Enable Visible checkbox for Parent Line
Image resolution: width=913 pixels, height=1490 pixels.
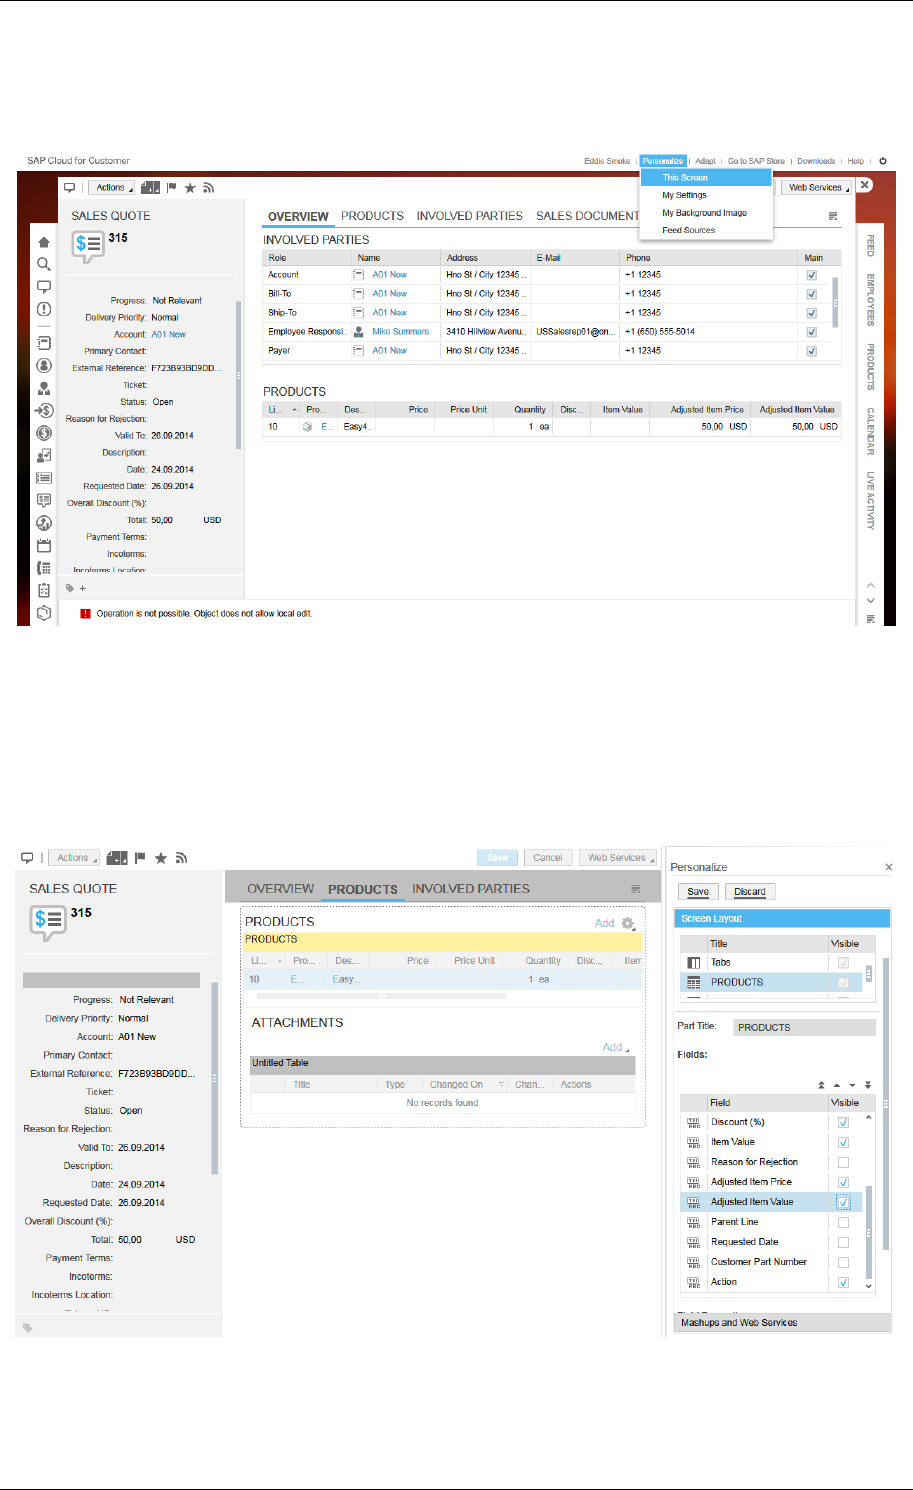point(843,1222)
